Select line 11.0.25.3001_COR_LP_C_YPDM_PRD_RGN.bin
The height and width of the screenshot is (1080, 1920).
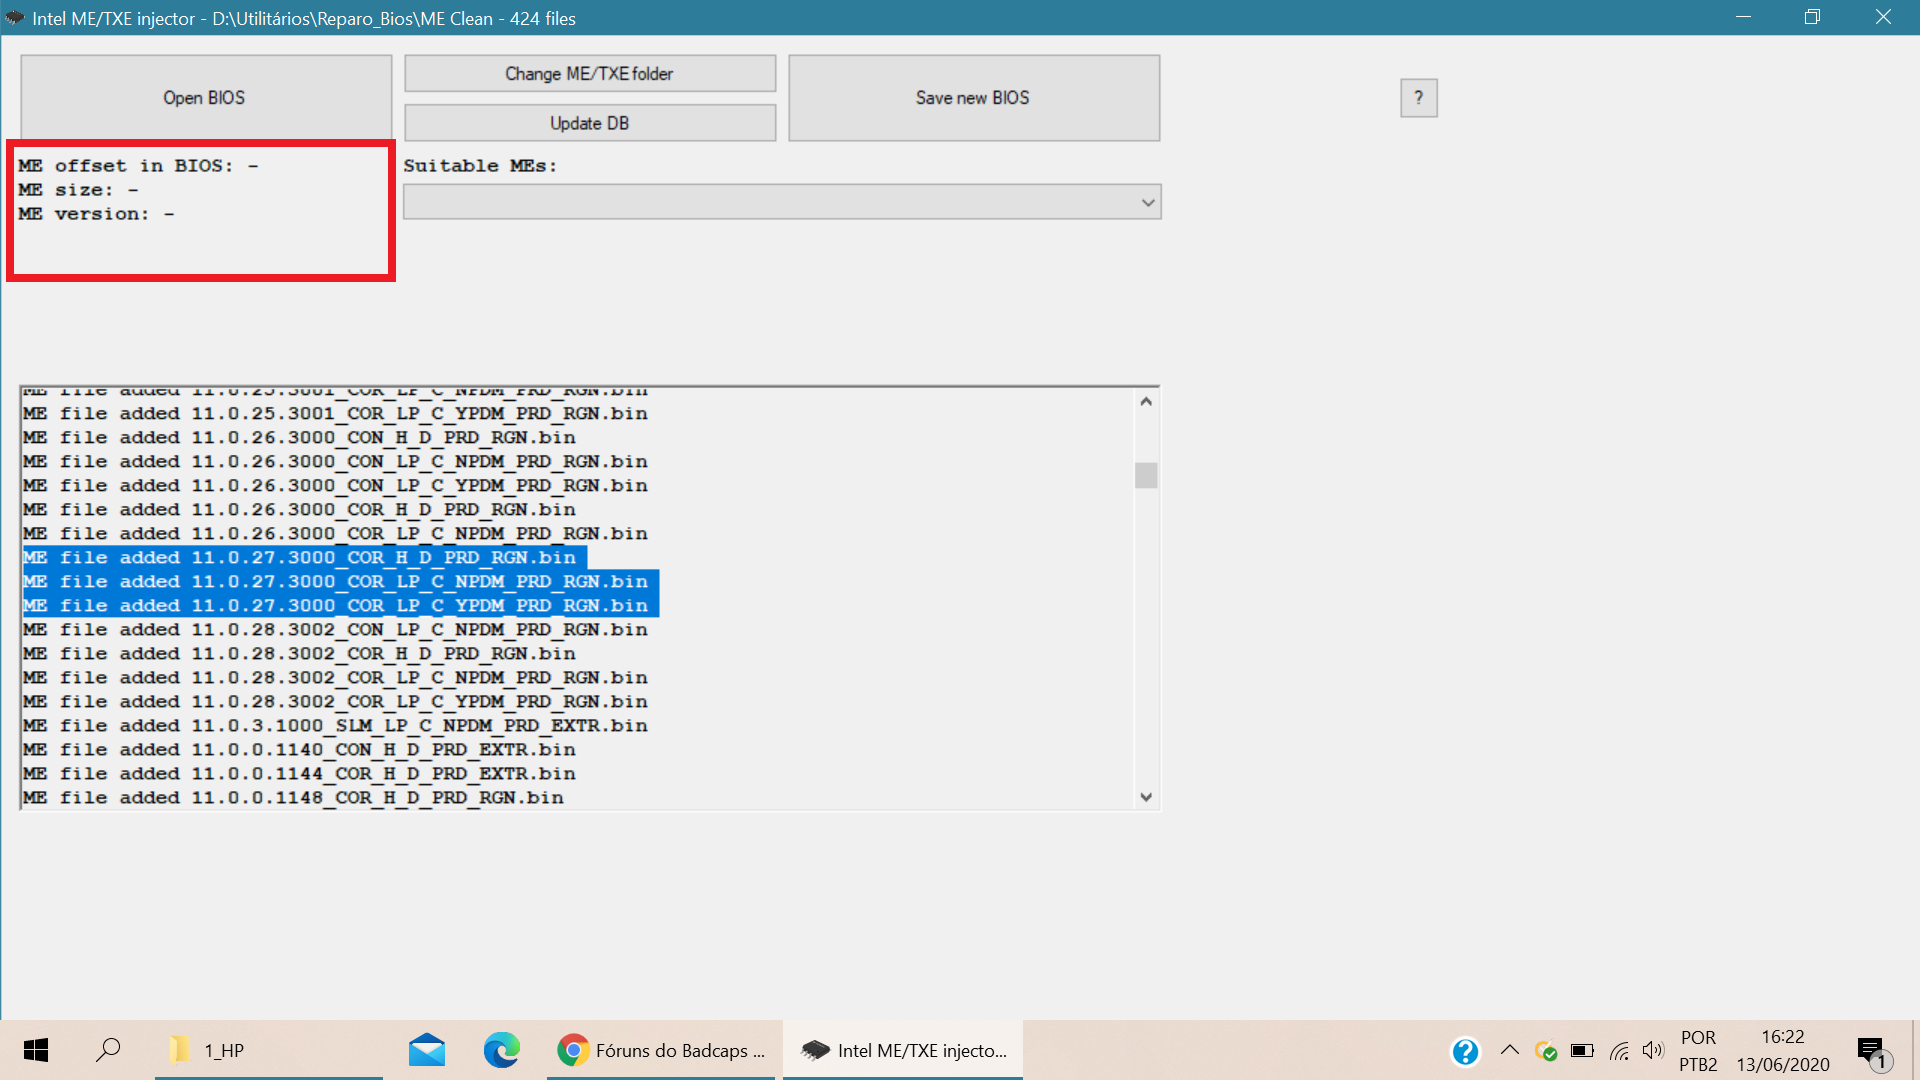335,414
